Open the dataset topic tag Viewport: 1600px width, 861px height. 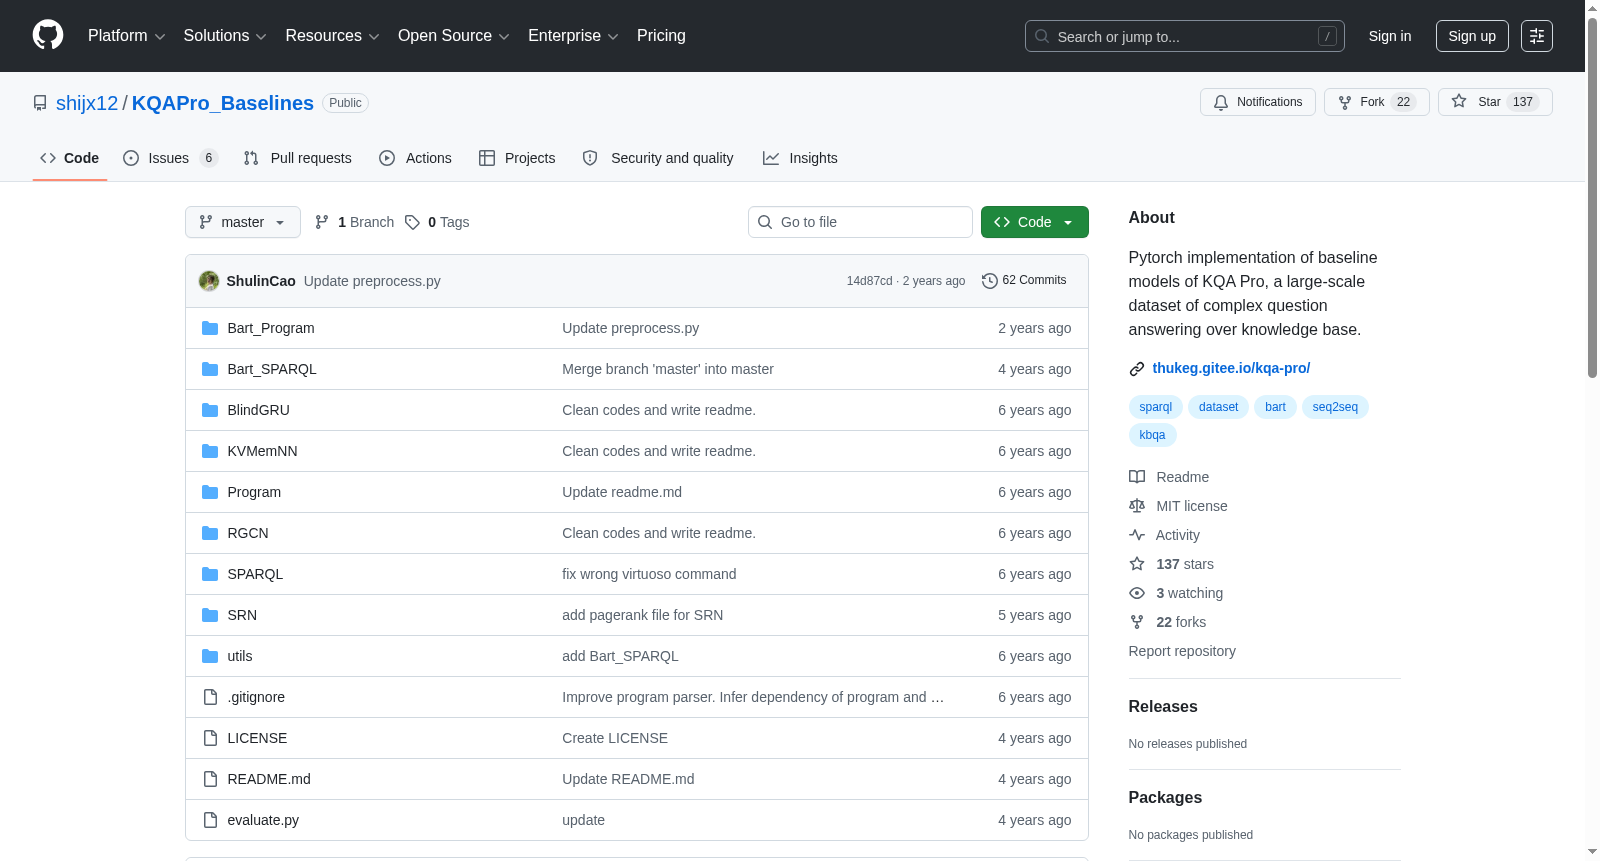pyautogui.click(x=1218, y=407)
